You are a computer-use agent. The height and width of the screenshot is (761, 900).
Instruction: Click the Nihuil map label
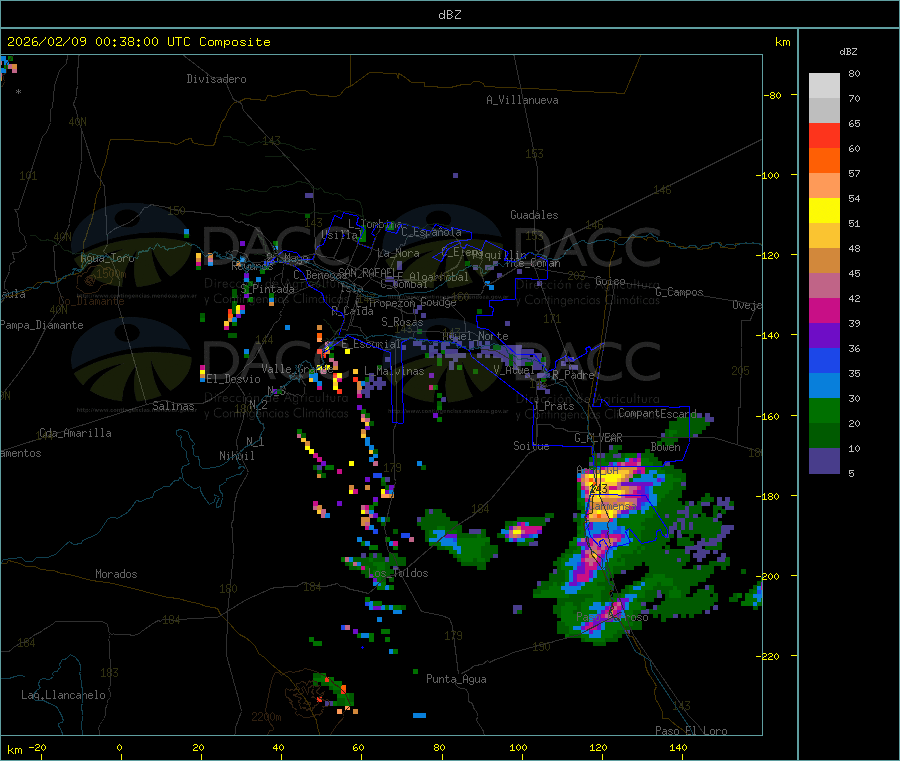tap(236, 456)
